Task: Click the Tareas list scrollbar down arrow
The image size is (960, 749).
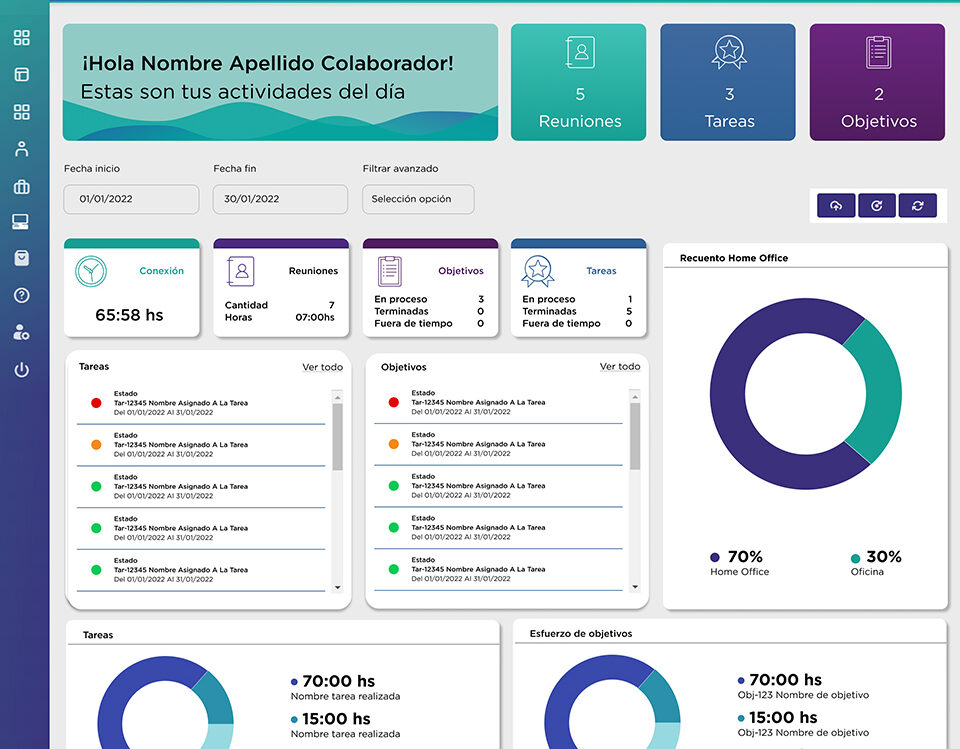Action: pyautogui.click(x=337, y=587)
